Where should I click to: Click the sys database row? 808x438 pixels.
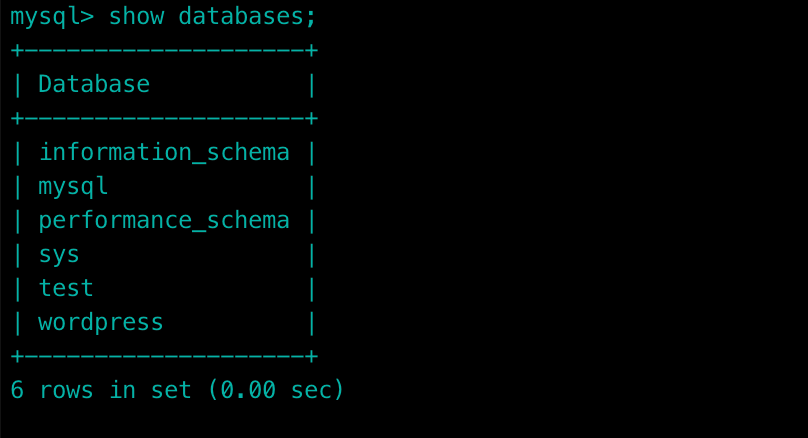pos(59,255)
